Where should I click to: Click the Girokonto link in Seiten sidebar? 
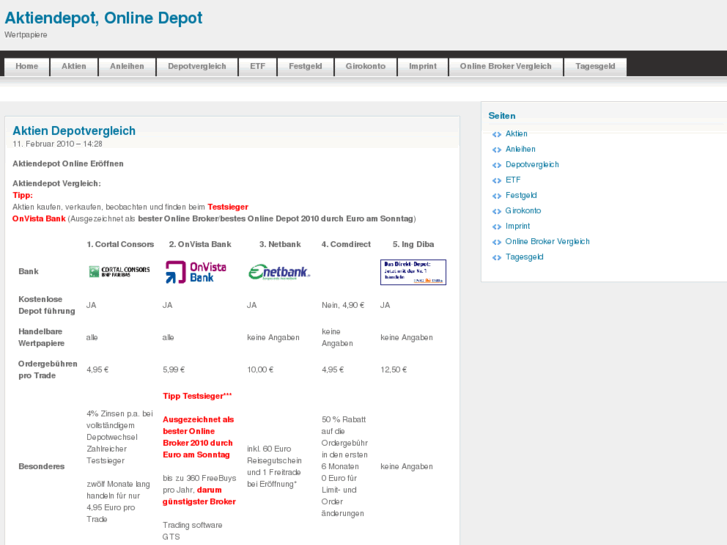pos(523,211)
